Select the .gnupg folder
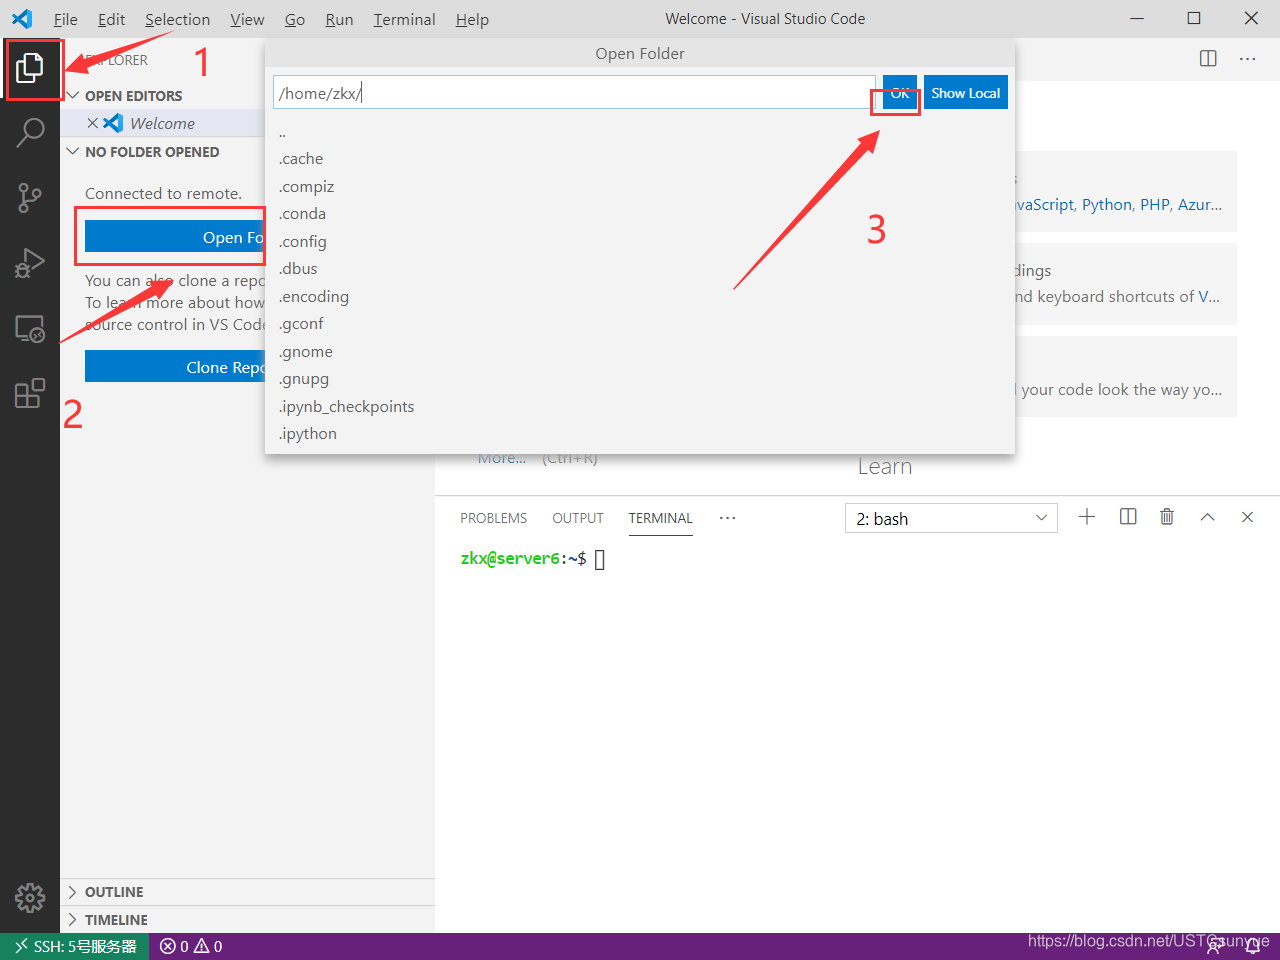This screenshot has height=960, width=1280. [640, 379]
